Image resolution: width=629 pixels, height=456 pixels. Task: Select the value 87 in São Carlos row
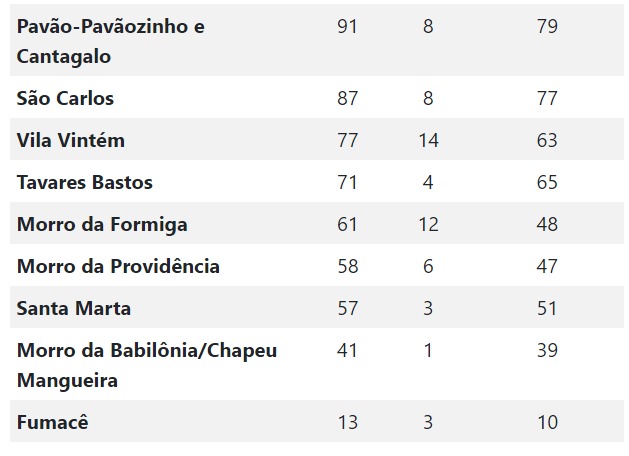[347, 98]
